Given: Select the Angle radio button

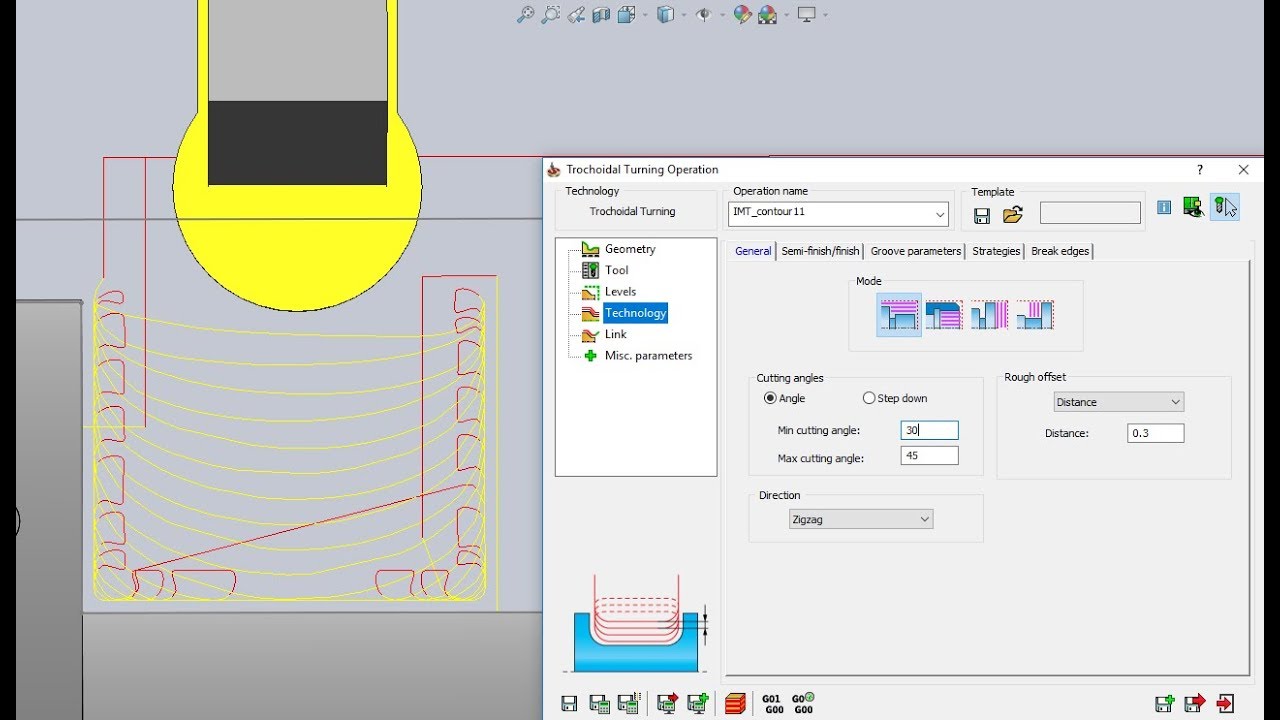Looking at the screenshot, I should coord(770,398).
